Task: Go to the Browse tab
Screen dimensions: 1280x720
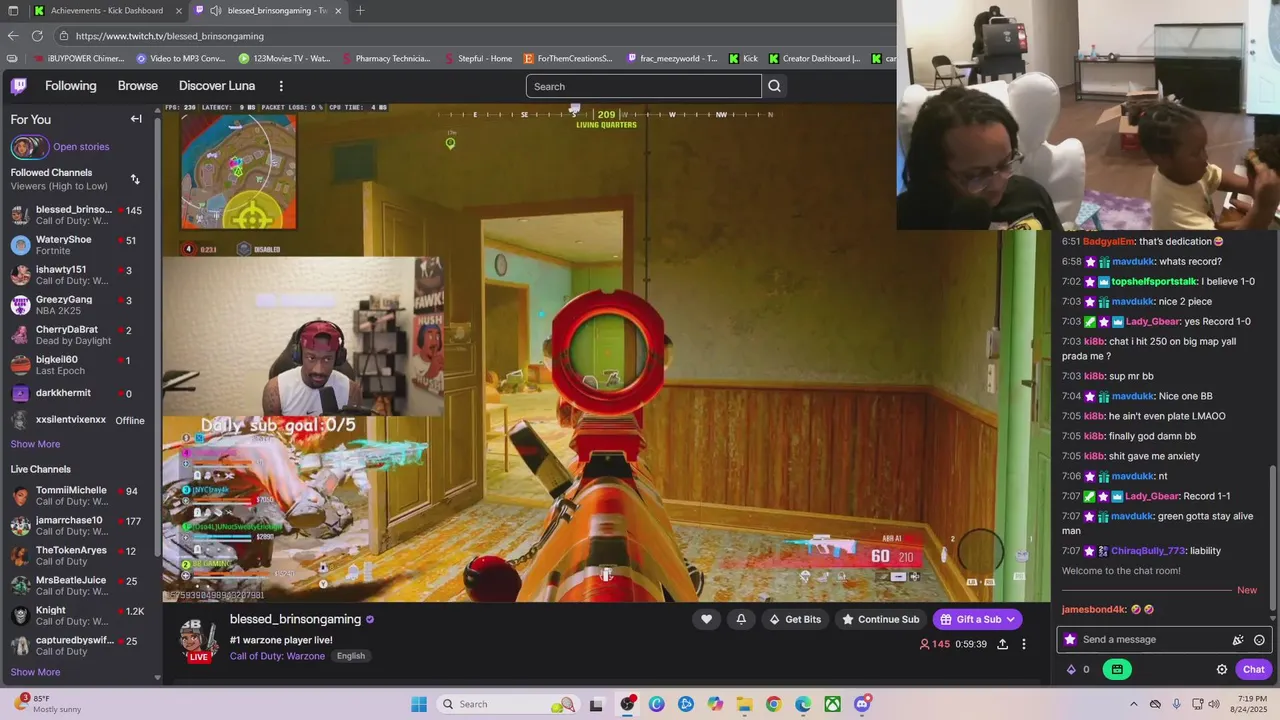Action: [138, 86]
